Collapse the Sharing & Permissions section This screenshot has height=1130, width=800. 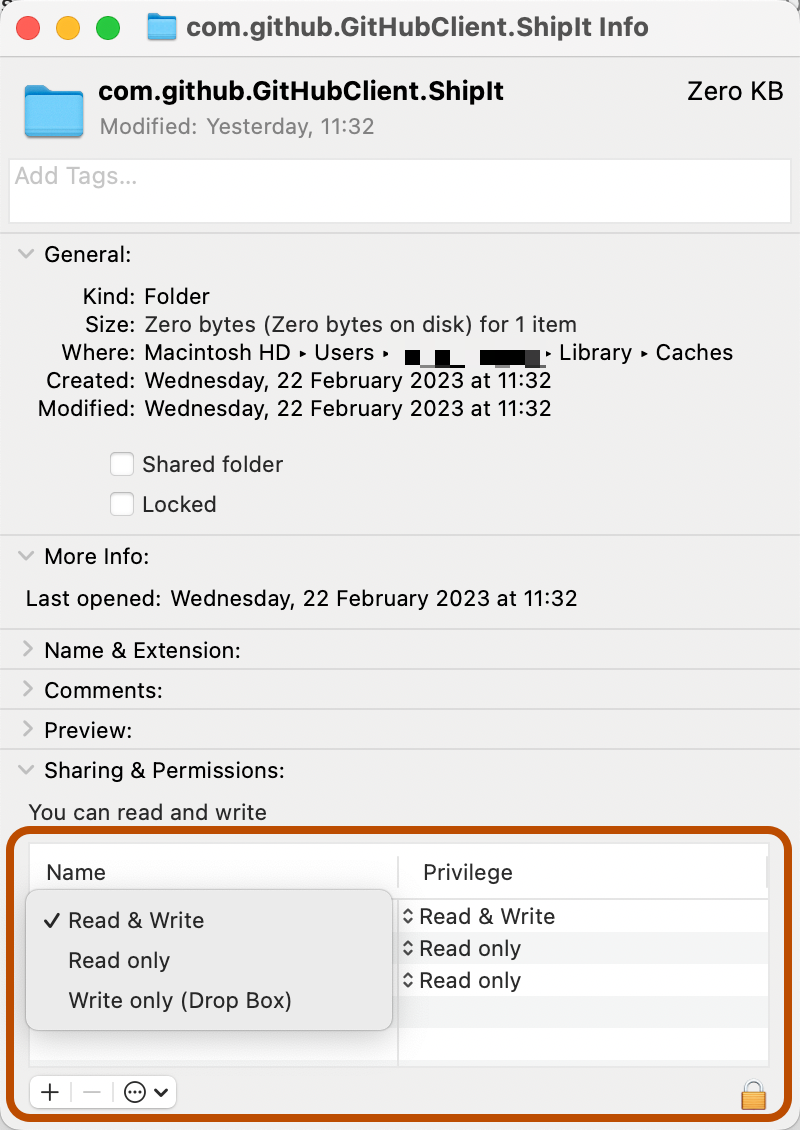pyautogui.click(x=25, y=770)
